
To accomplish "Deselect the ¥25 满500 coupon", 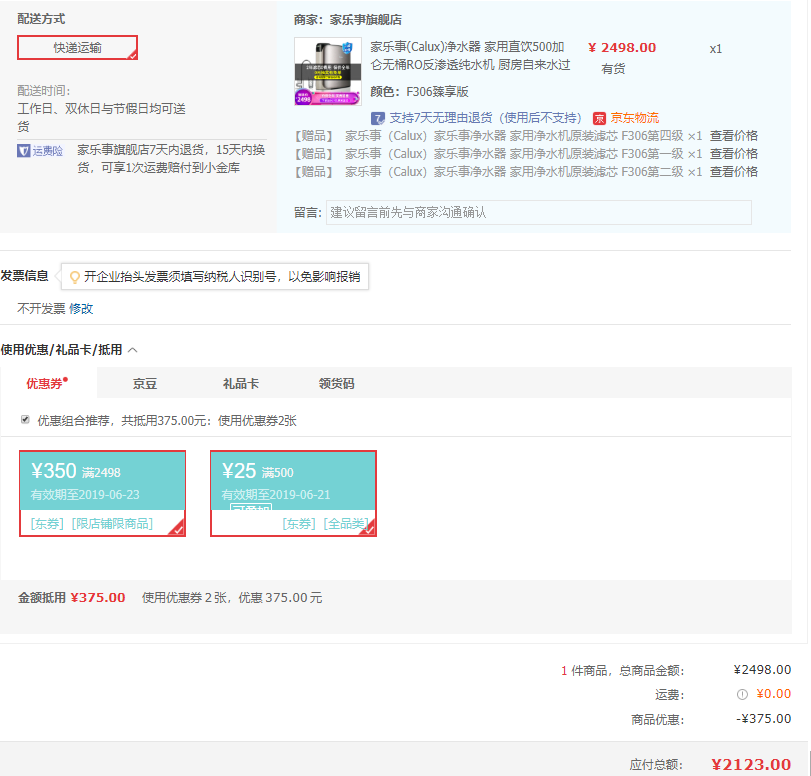I will tap(293, 494).
